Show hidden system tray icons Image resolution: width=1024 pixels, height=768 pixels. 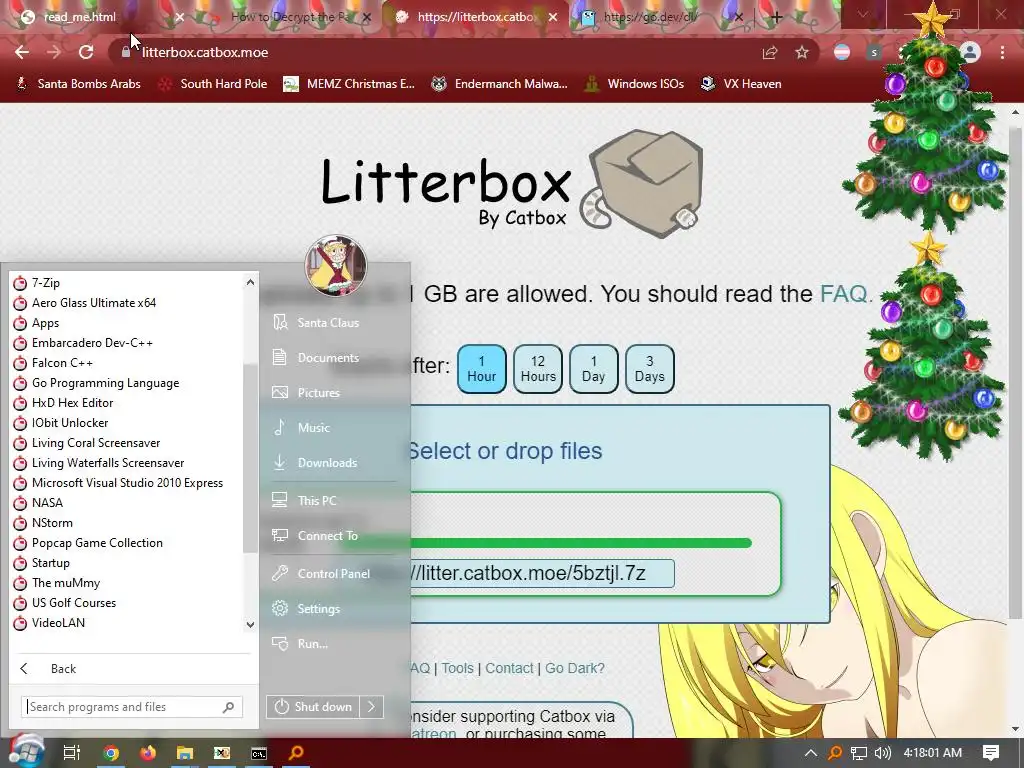[810, 754]
